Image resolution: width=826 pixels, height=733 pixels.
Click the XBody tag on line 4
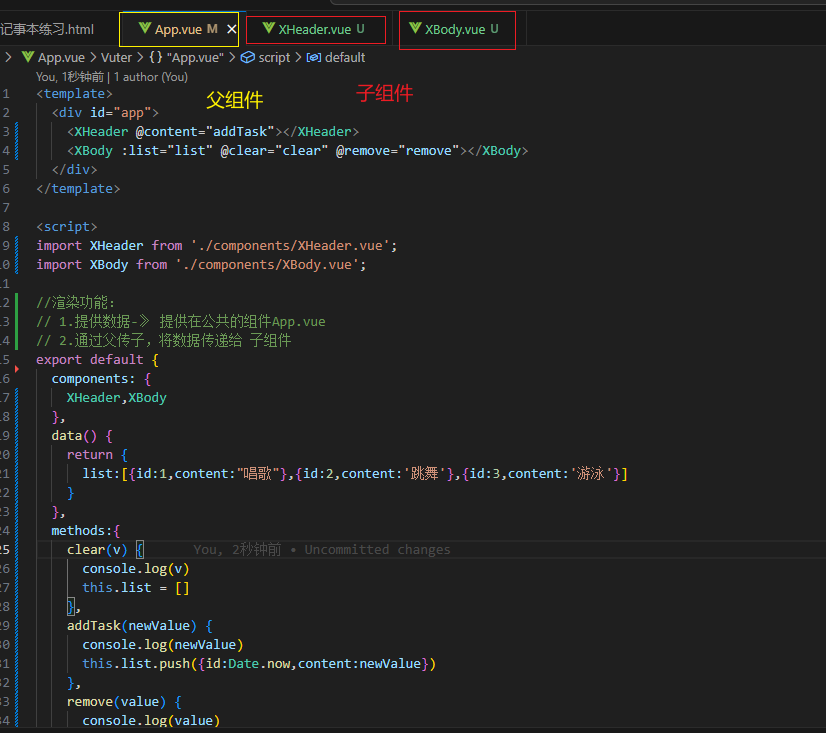pos(93,151)
